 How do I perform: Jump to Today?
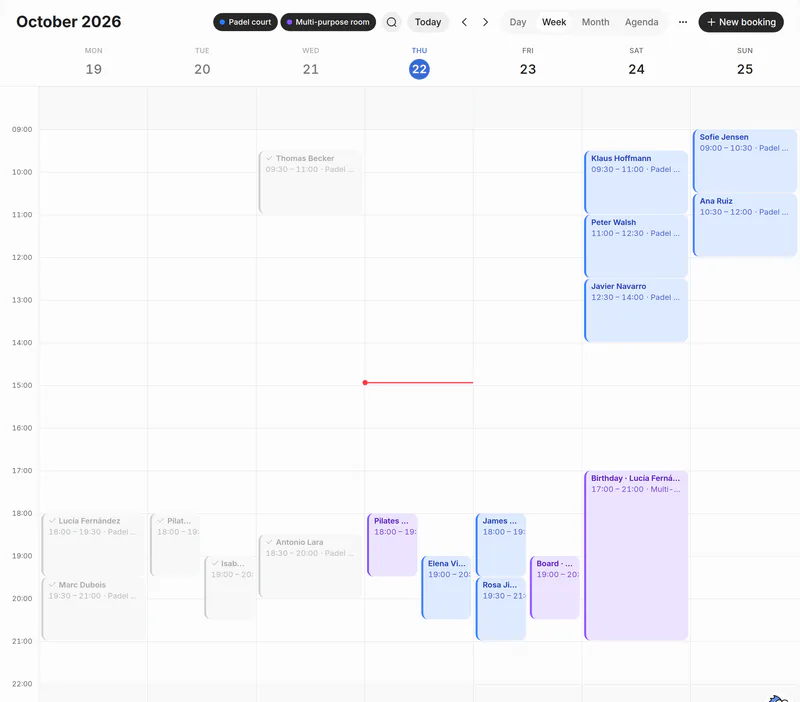pos(428,22)
